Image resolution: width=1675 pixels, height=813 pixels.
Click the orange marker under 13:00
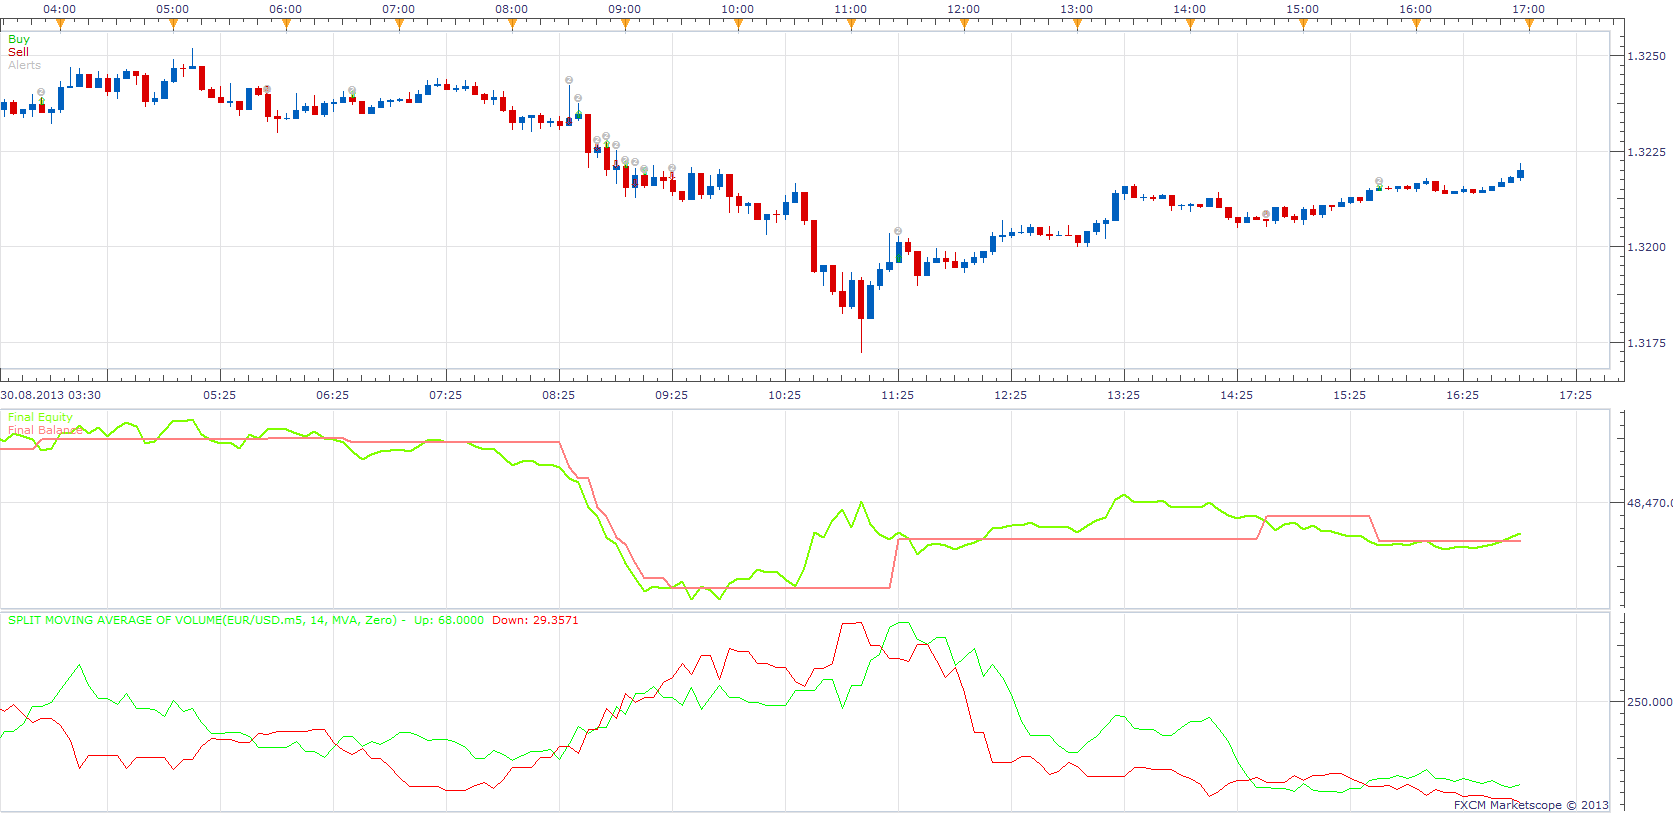[x=1077, y=25]
